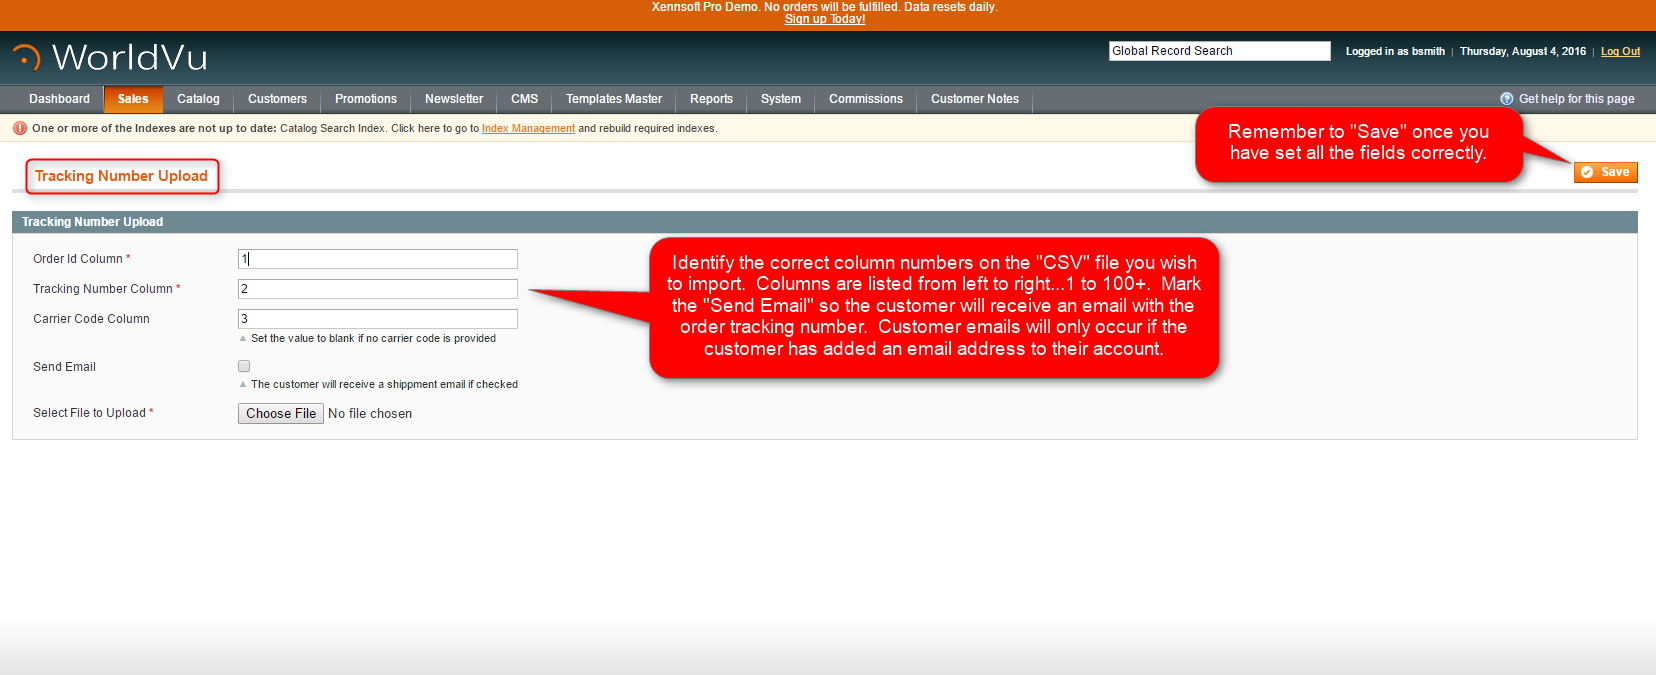This screenshot has height=675, width=1656.
Task: Click the 'Carrier Code Column' label
Action: (x=91, y=319)
